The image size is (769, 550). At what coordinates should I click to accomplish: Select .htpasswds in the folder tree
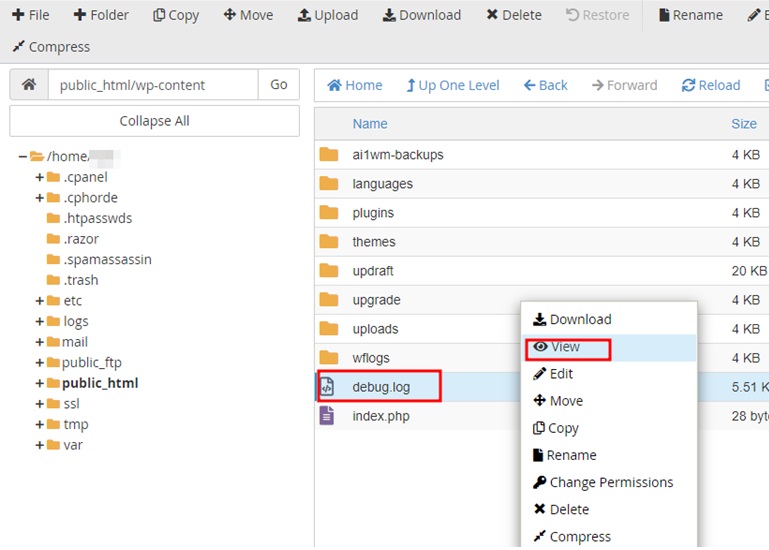coord(98,218)
